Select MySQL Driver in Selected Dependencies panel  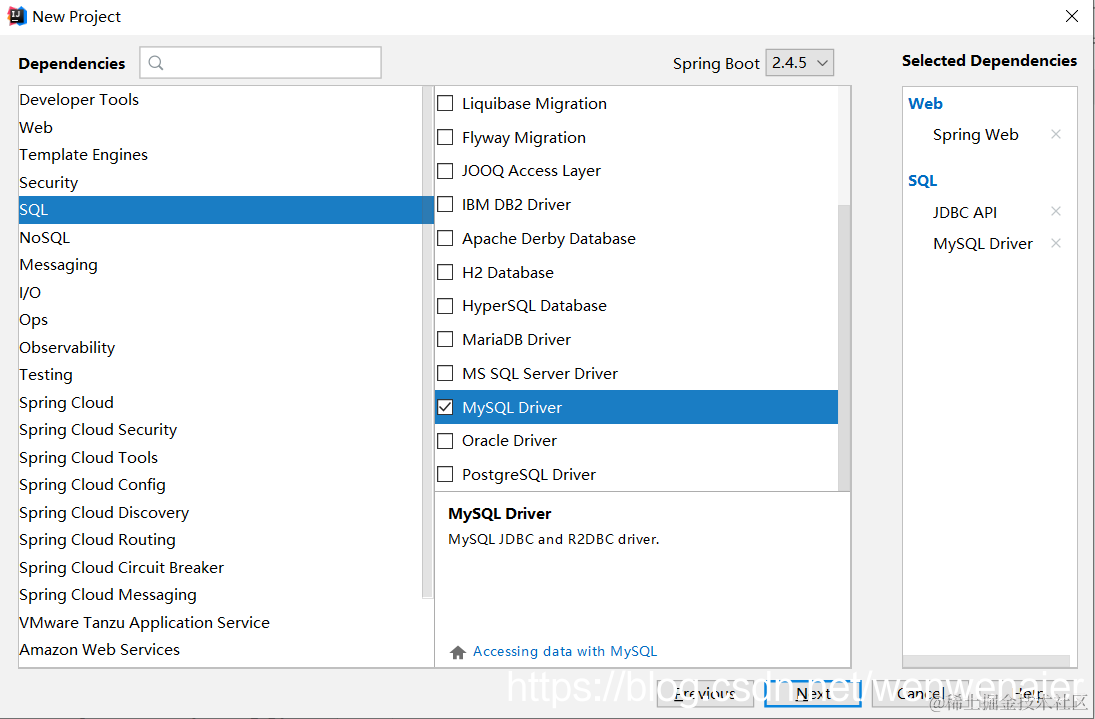click(983, 244)
